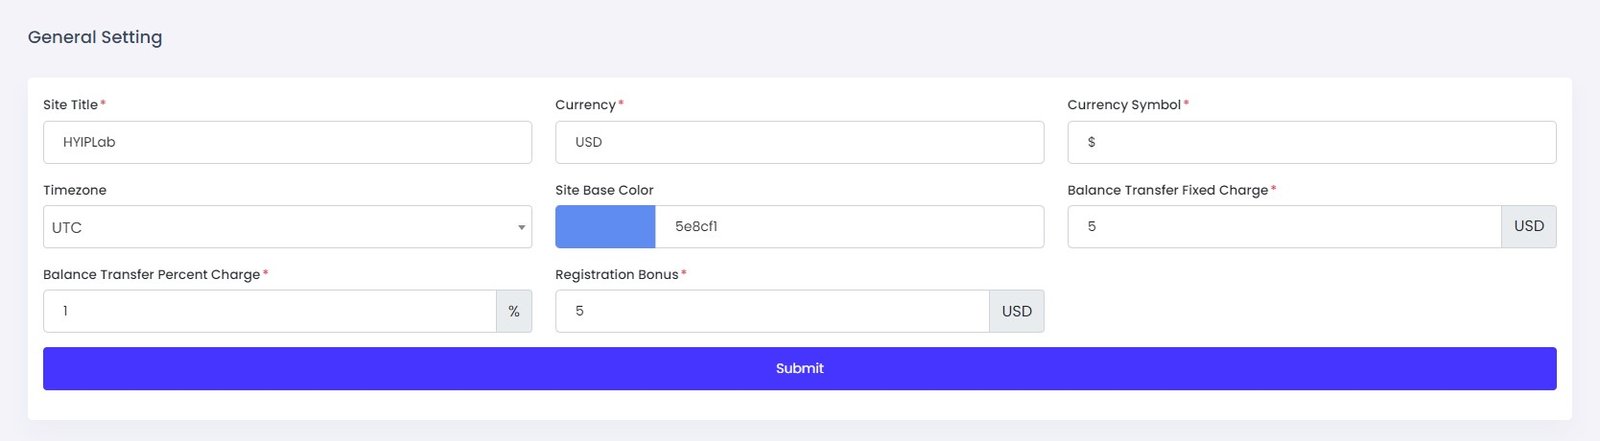The height and width of the screenshot is (441, 1600).
Task: Click the Site Title input field
Action: (287, 142)
